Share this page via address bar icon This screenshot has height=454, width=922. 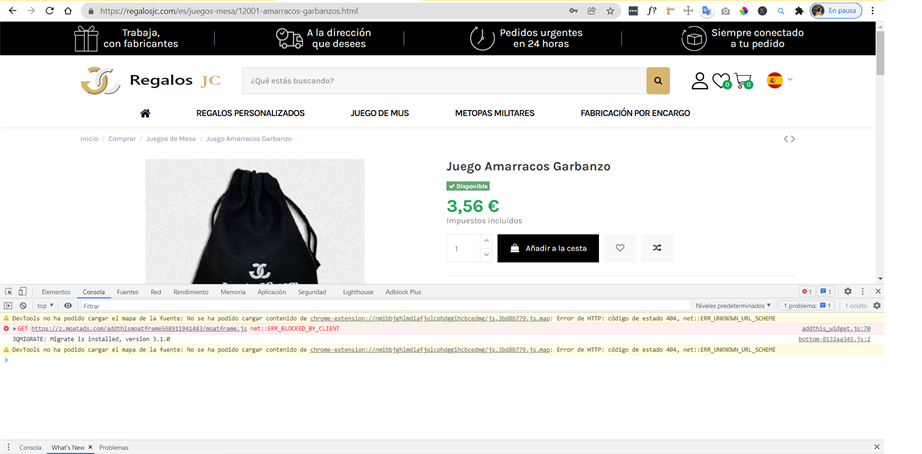coord(592,11)
